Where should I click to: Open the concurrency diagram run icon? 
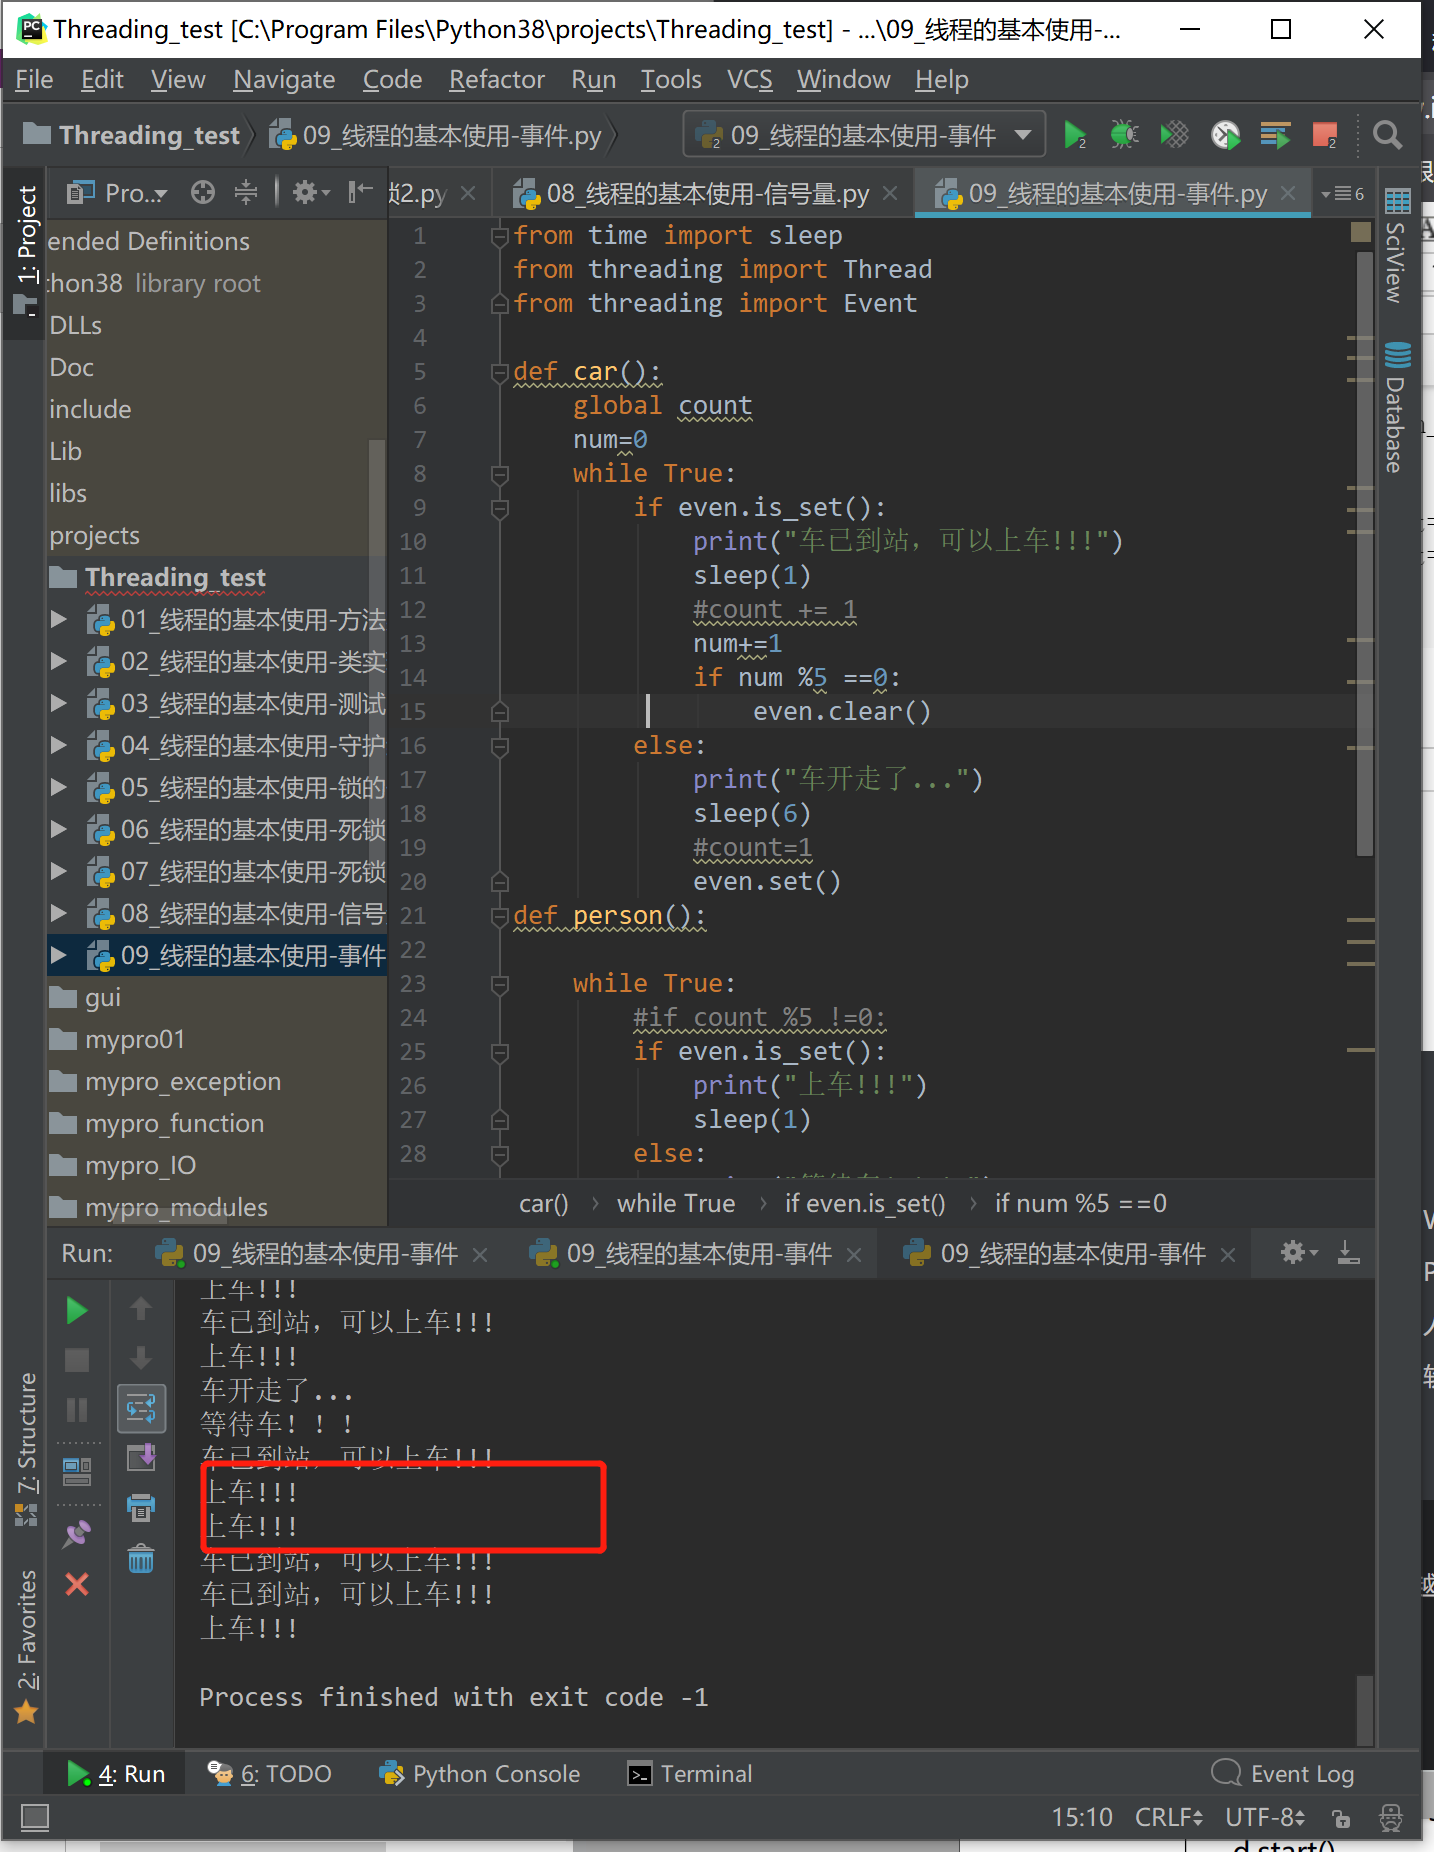coord(1275,135)
